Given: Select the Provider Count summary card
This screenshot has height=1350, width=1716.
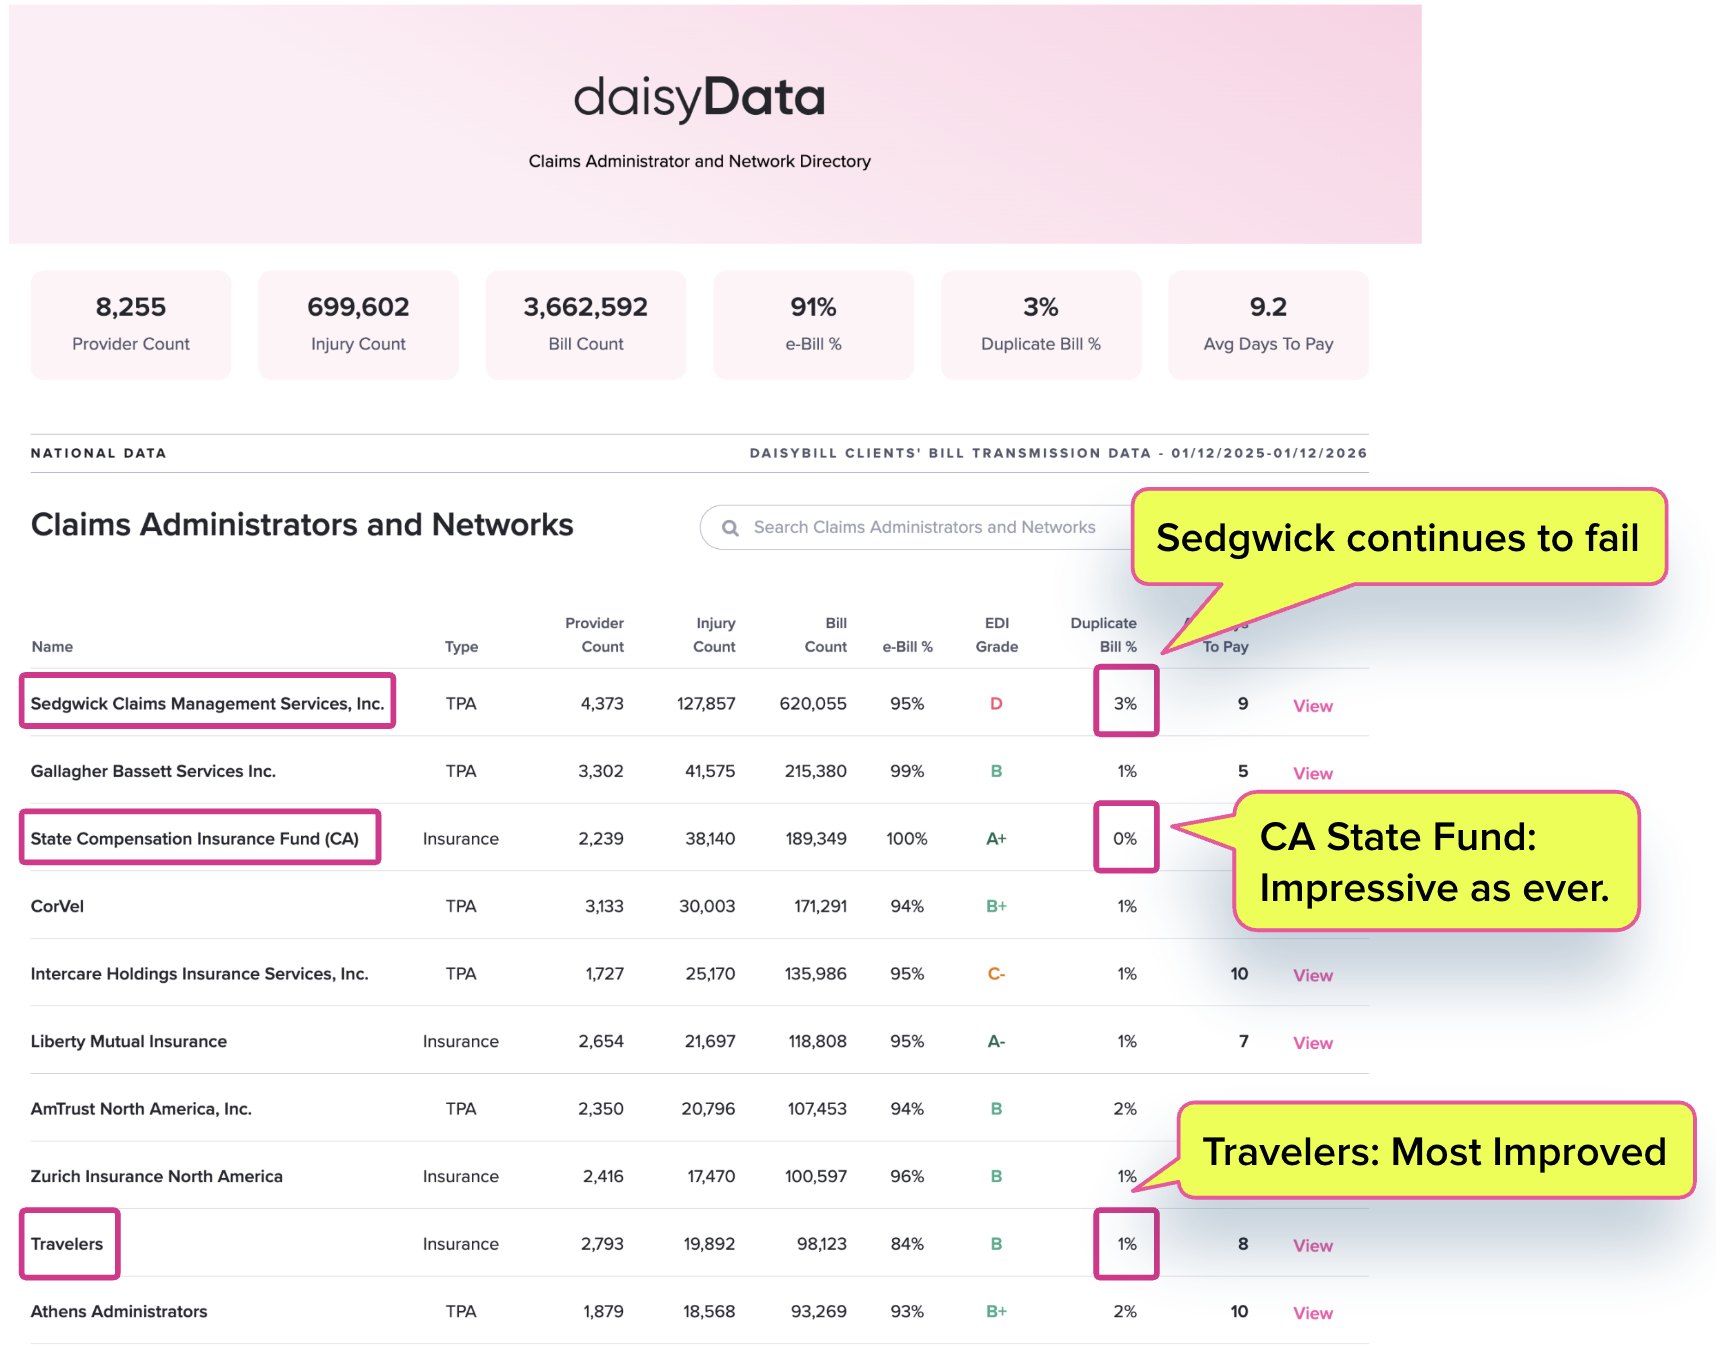Looking at the screenshot, I should click(x=131, y=324).
